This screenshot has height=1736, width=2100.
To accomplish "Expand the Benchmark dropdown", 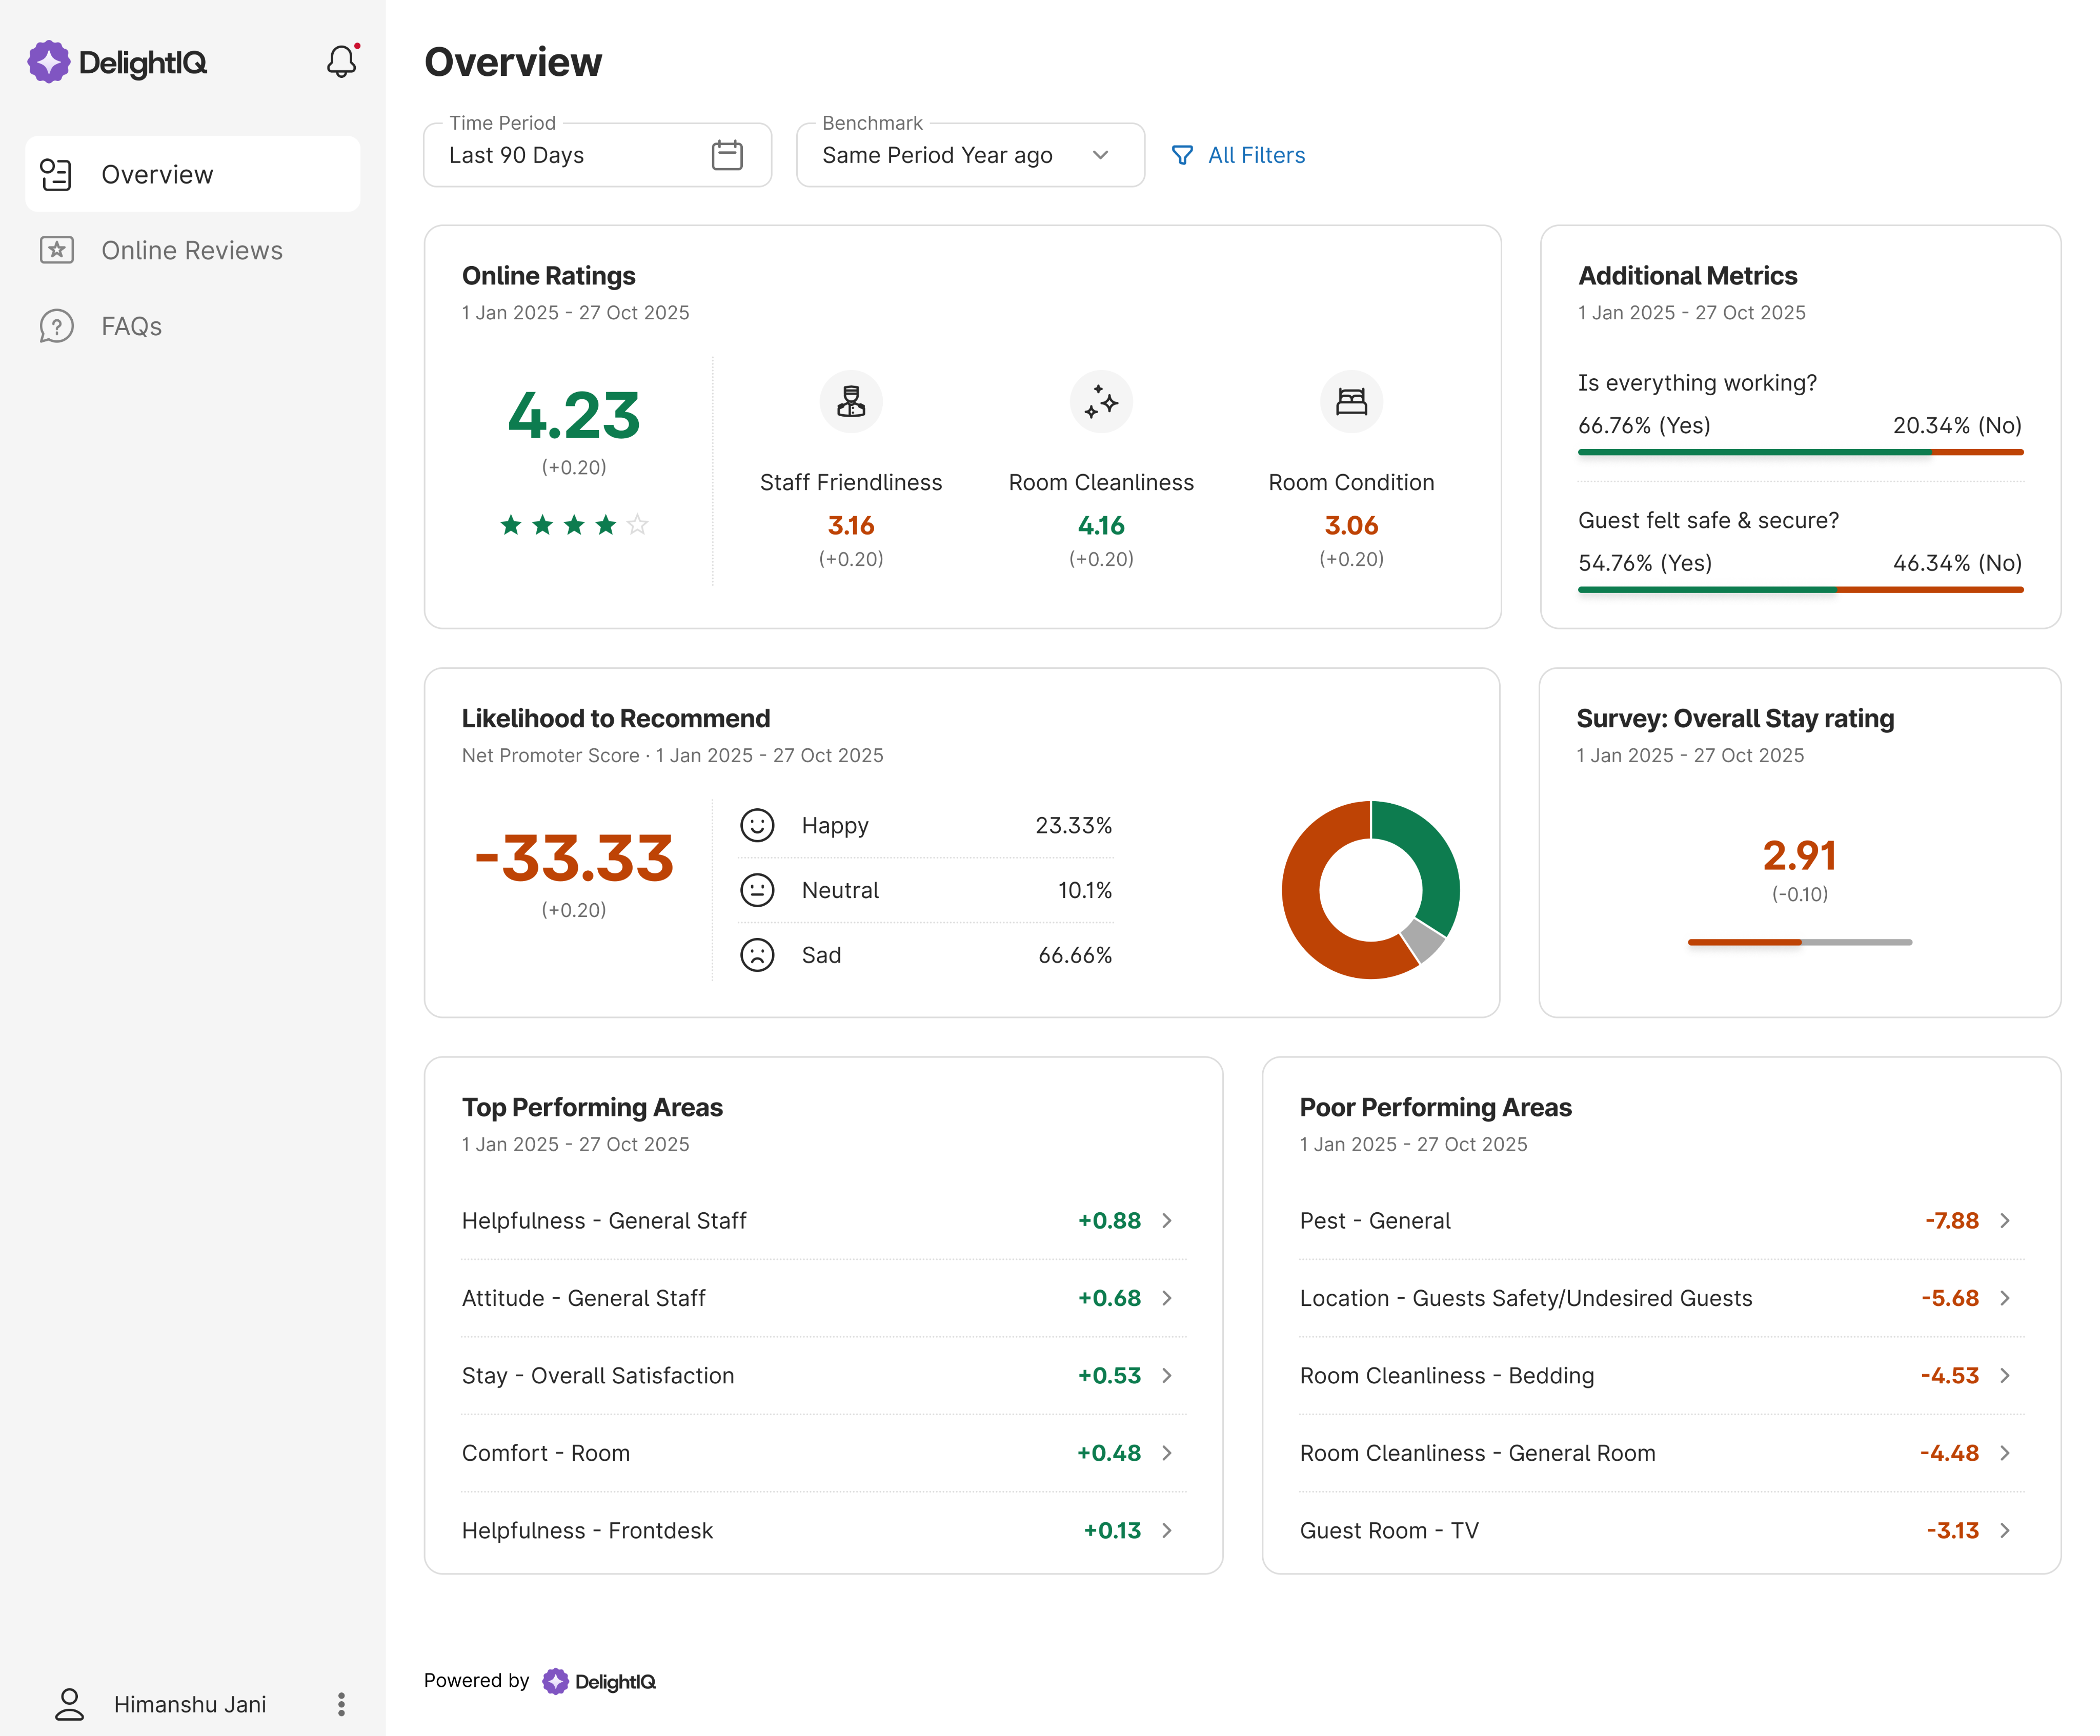I will (1100, 155).
